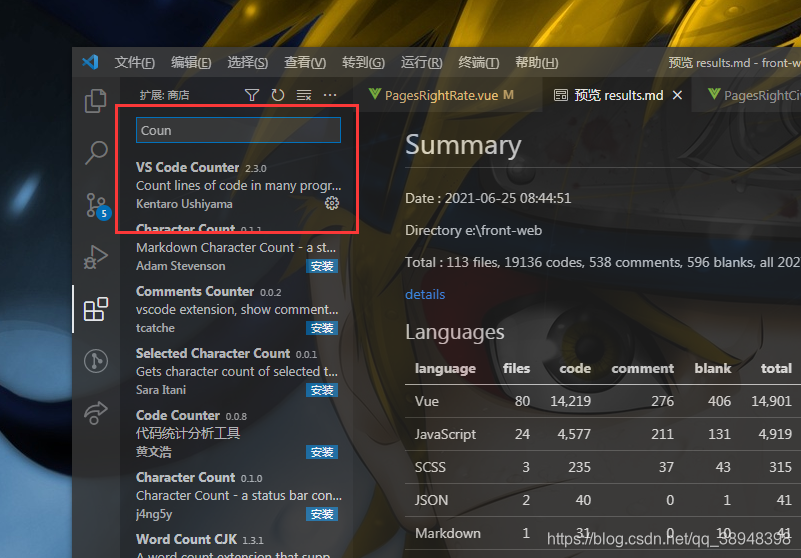
Task: Install Selected Character Count by Sara Itani
Action: pyautogui.click(x=322, y=390)
